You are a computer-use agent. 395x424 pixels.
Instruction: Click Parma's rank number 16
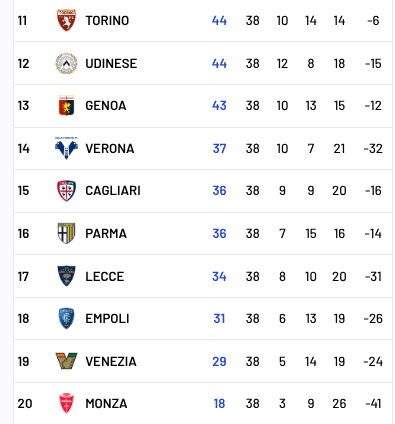pos(23,234)
